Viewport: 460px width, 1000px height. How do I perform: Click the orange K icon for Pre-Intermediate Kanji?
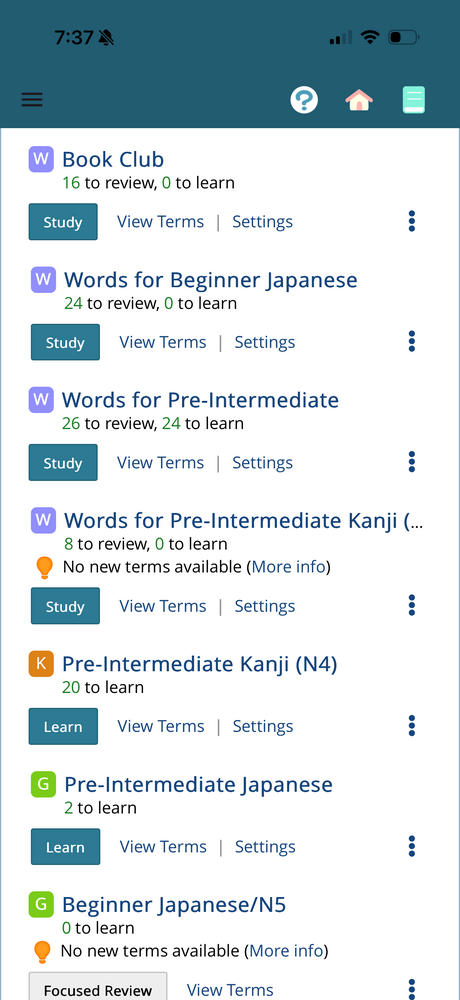click(41, 664)
